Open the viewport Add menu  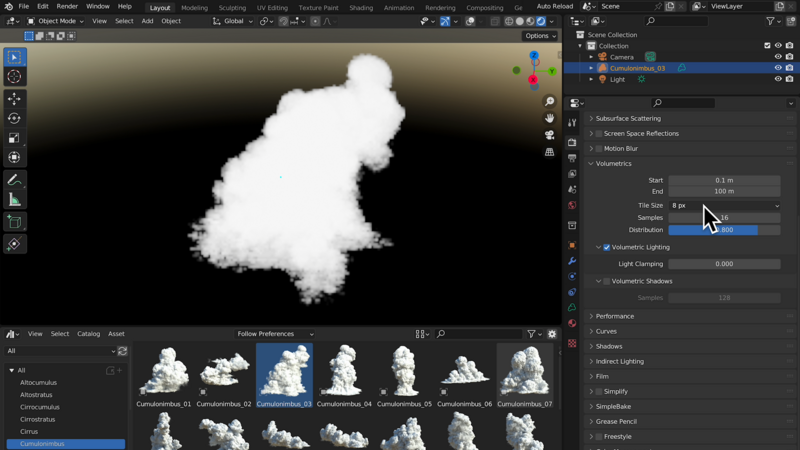[147, 21]
